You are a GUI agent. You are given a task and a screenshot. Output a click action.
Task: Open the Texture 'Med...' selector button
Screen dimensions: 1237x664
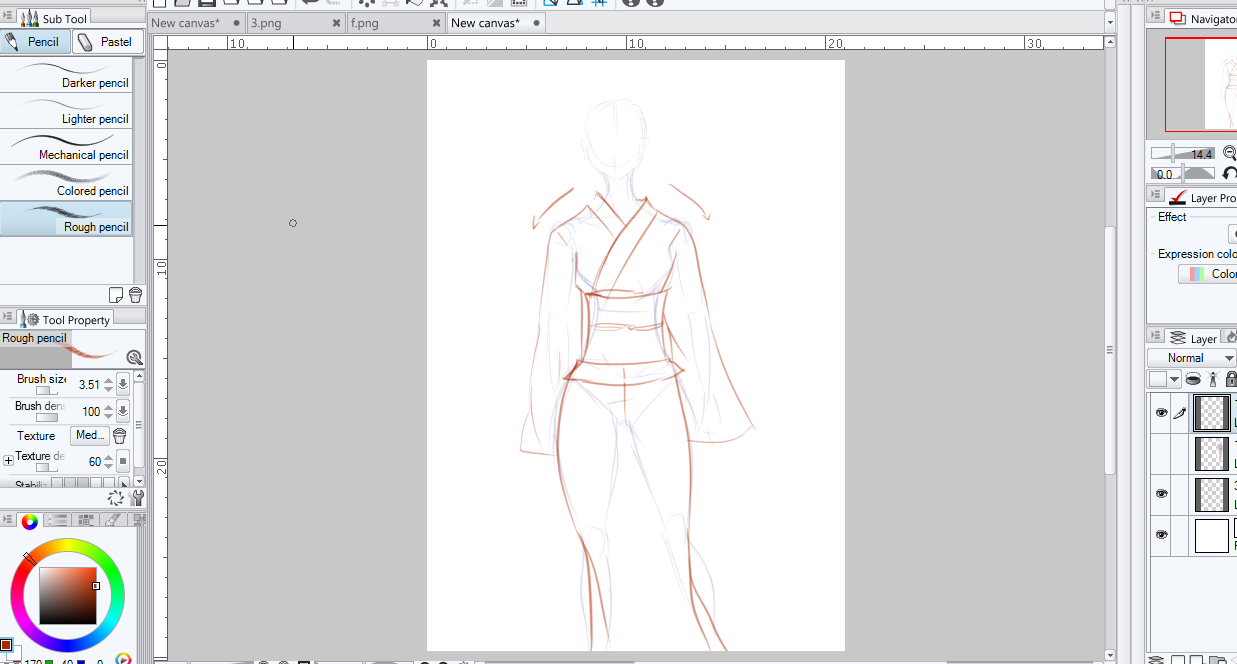(x=89, y=435)
